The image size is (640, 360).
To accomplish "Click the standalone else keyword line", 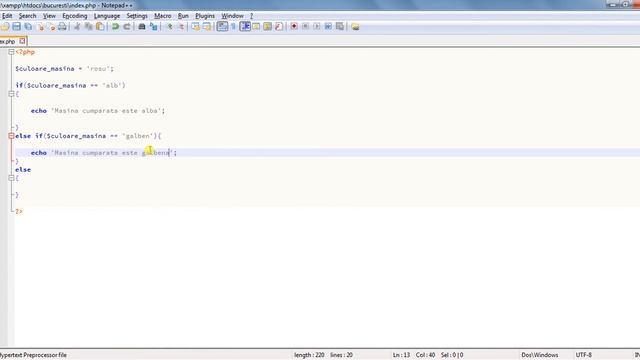I will (23, 170).
